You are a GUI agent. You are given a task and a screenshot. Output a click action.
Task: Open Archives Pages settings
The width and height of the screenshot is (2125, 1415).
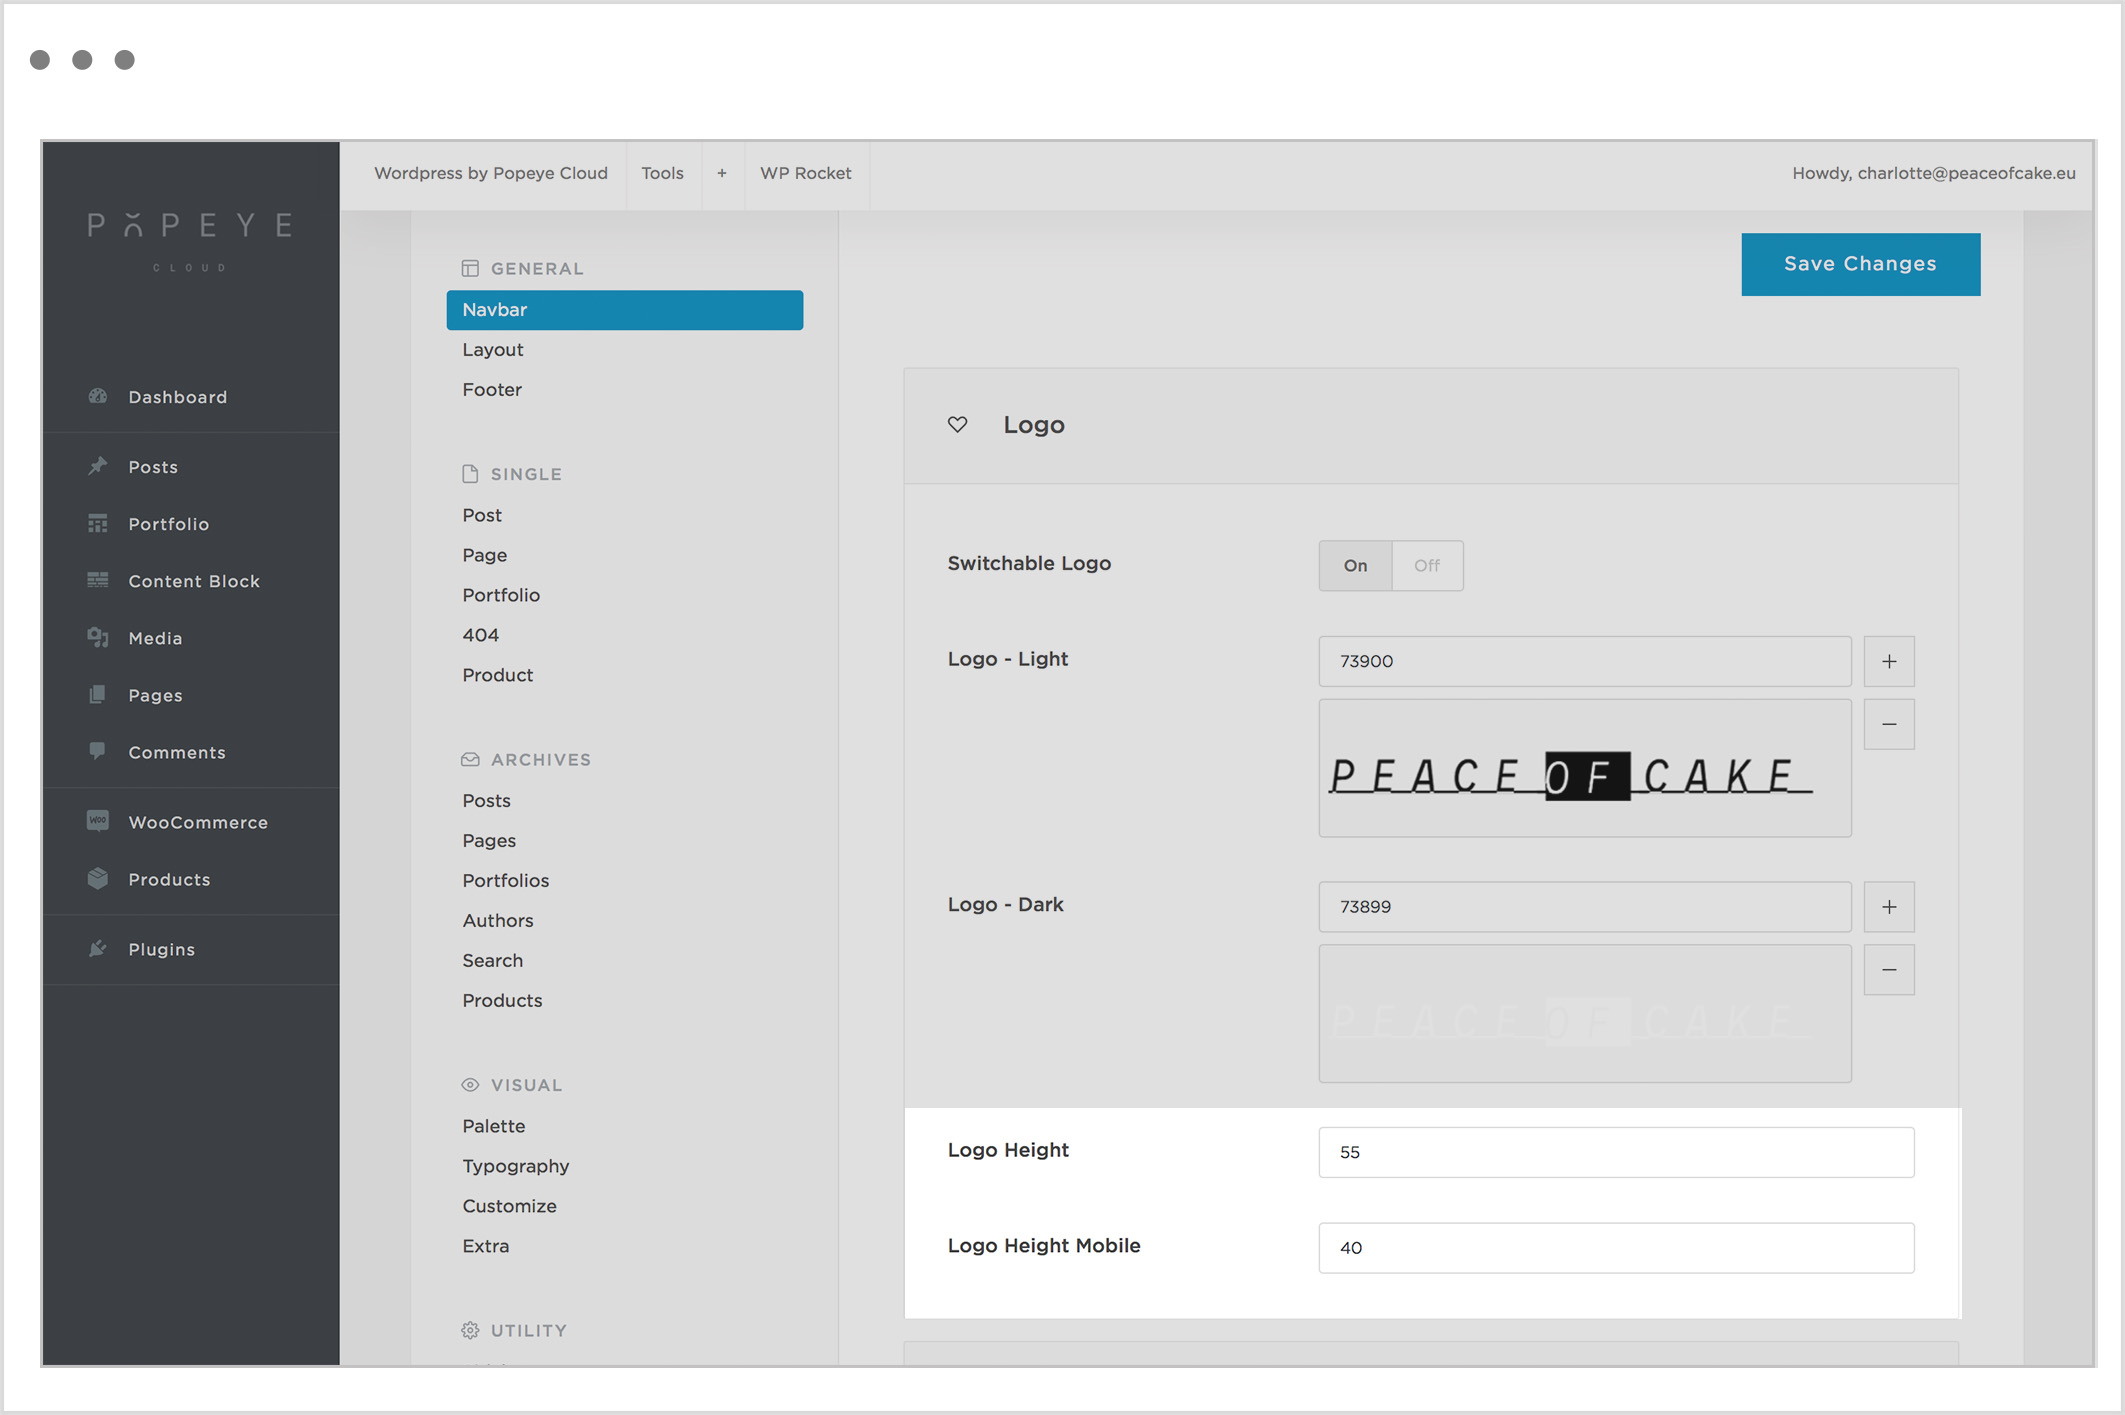point(489,841)
